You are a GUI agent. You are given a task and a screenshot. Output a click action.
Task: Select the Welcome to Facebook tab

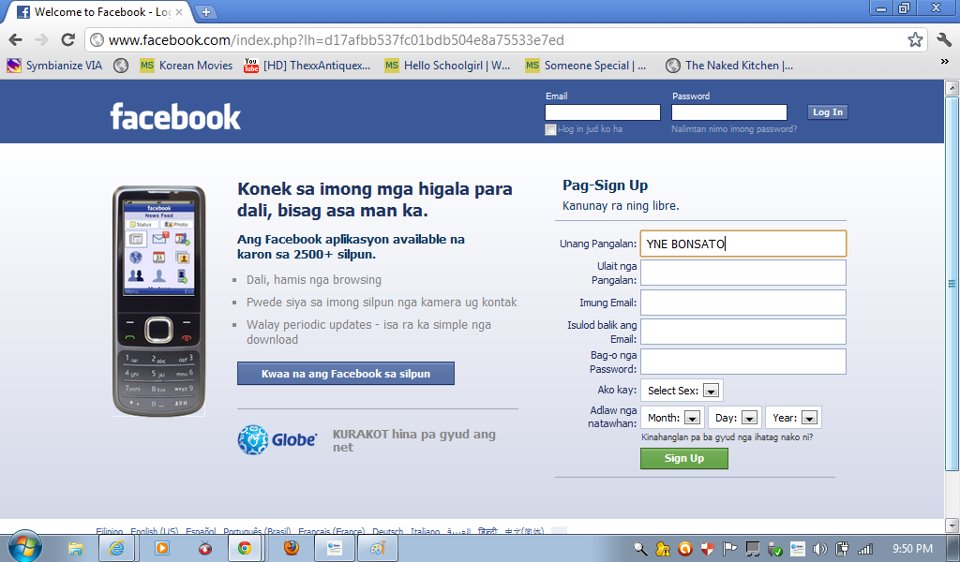(98, 12)
